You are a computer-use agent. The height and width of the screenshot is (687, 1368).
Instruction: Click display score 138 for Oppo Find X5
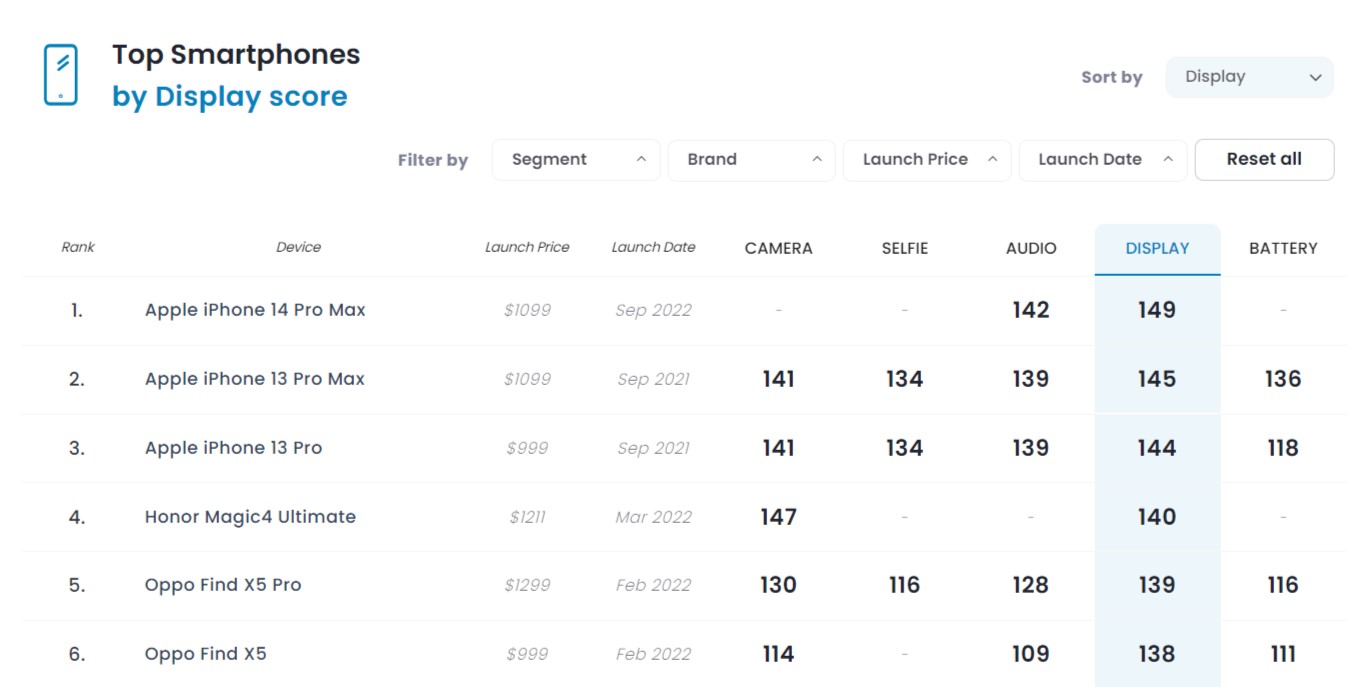point(1157,654)
